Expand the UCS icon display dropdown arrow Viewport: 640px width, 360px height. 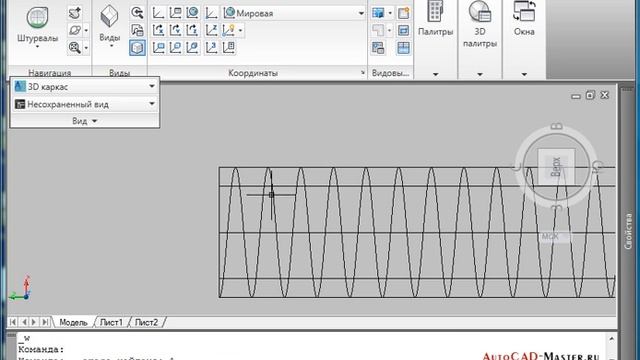point(240,31)
